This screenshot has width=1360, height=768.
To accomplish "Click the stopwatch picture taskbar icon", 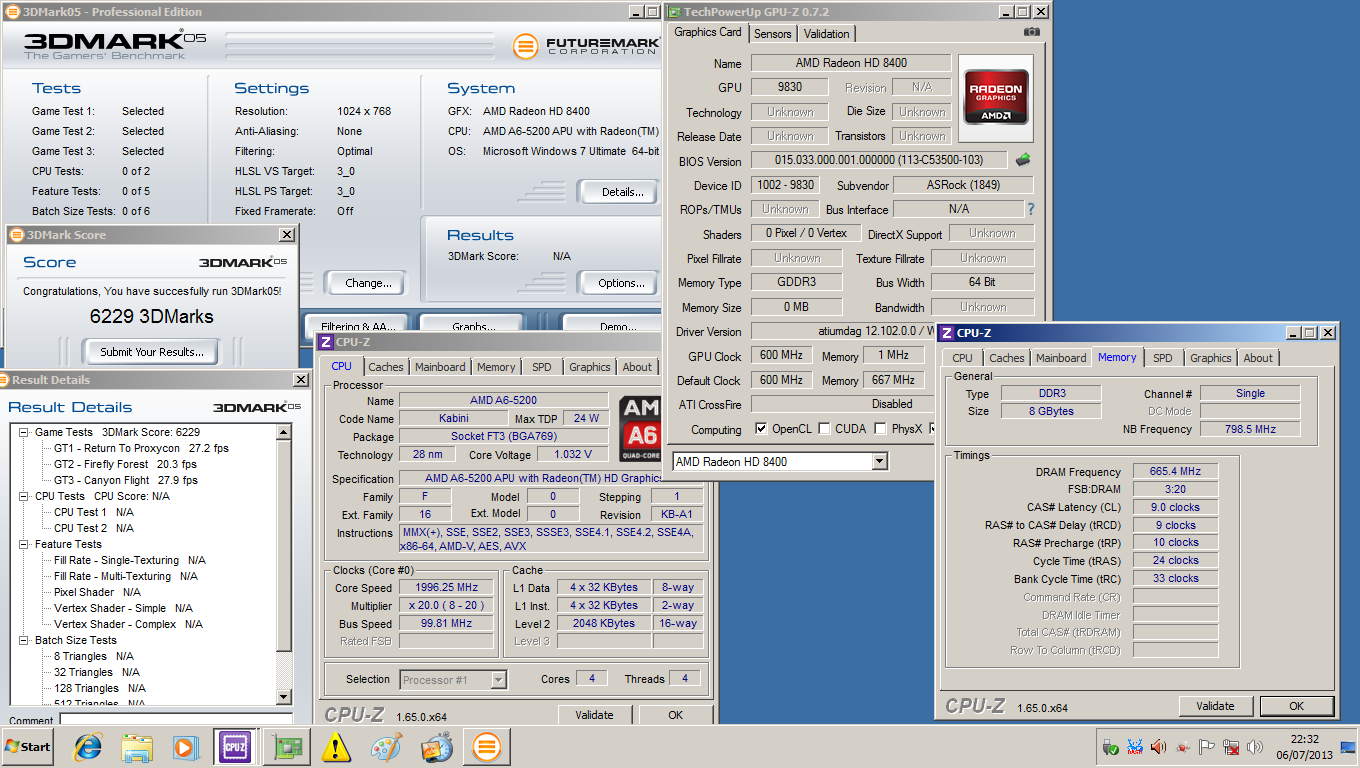I will click(437, 747).
